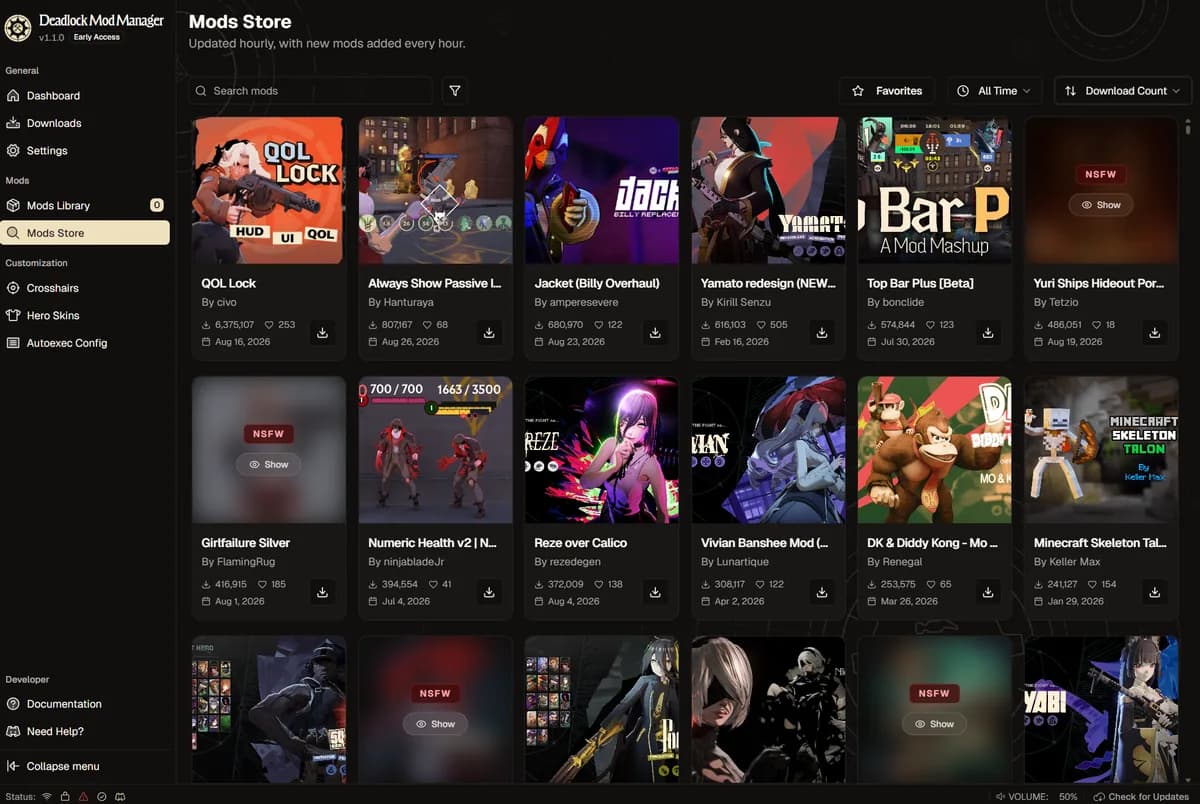Click the Early Access badge
Screen dimensions: 1200x804
(97, 37)
